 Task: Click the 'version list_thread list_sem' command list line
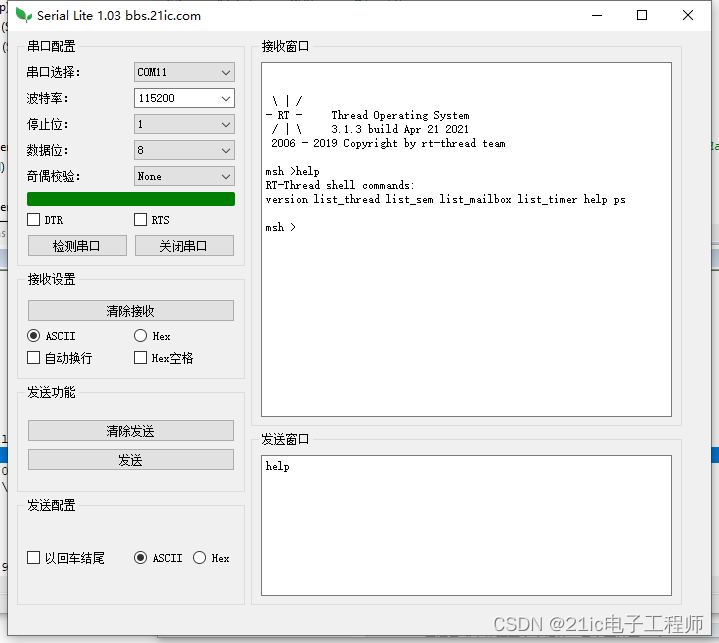pos(445,200)
